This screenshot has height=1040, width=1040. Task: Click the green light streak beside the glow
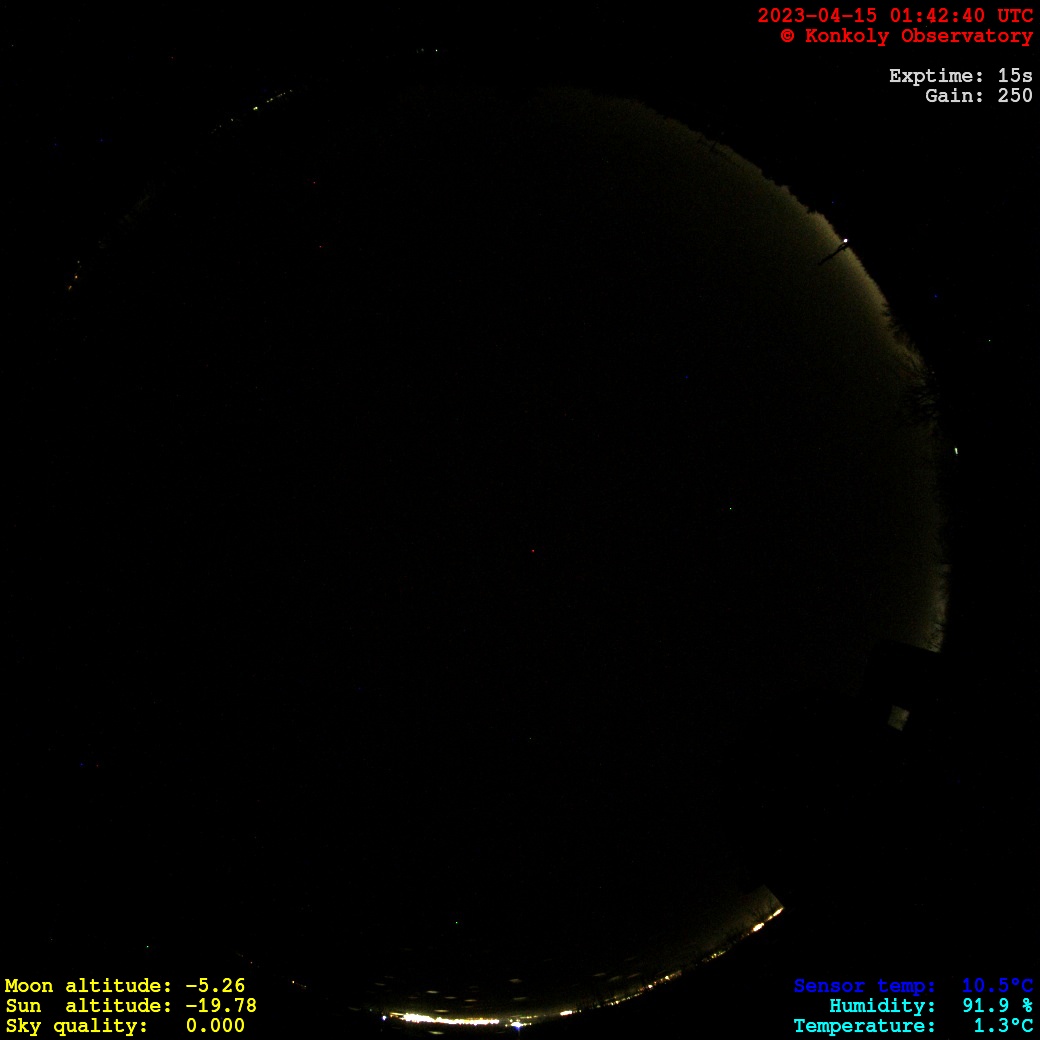(x=955, y=451)
